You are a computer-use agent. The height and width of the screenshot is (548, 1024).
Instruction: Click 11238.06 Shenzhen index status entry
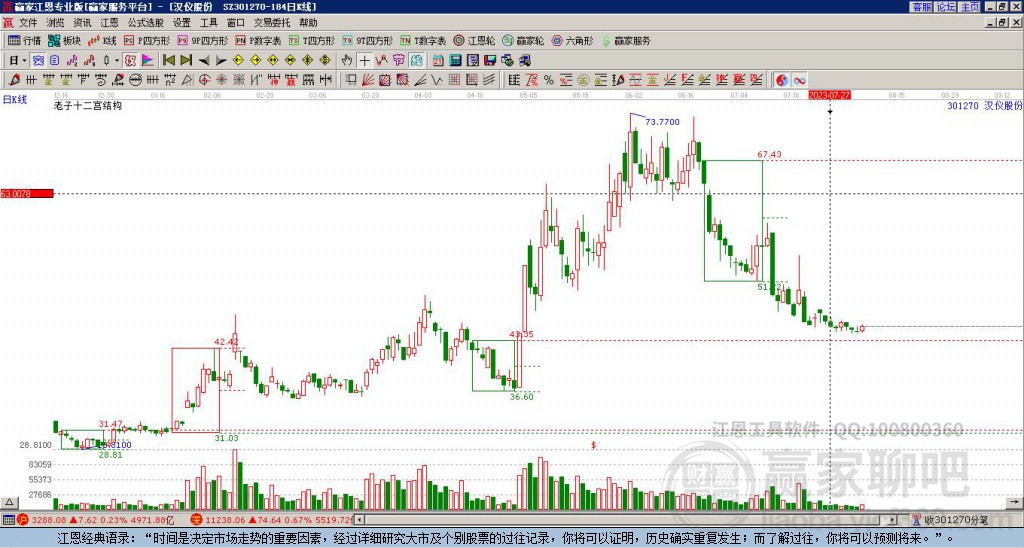click(272, 520)
